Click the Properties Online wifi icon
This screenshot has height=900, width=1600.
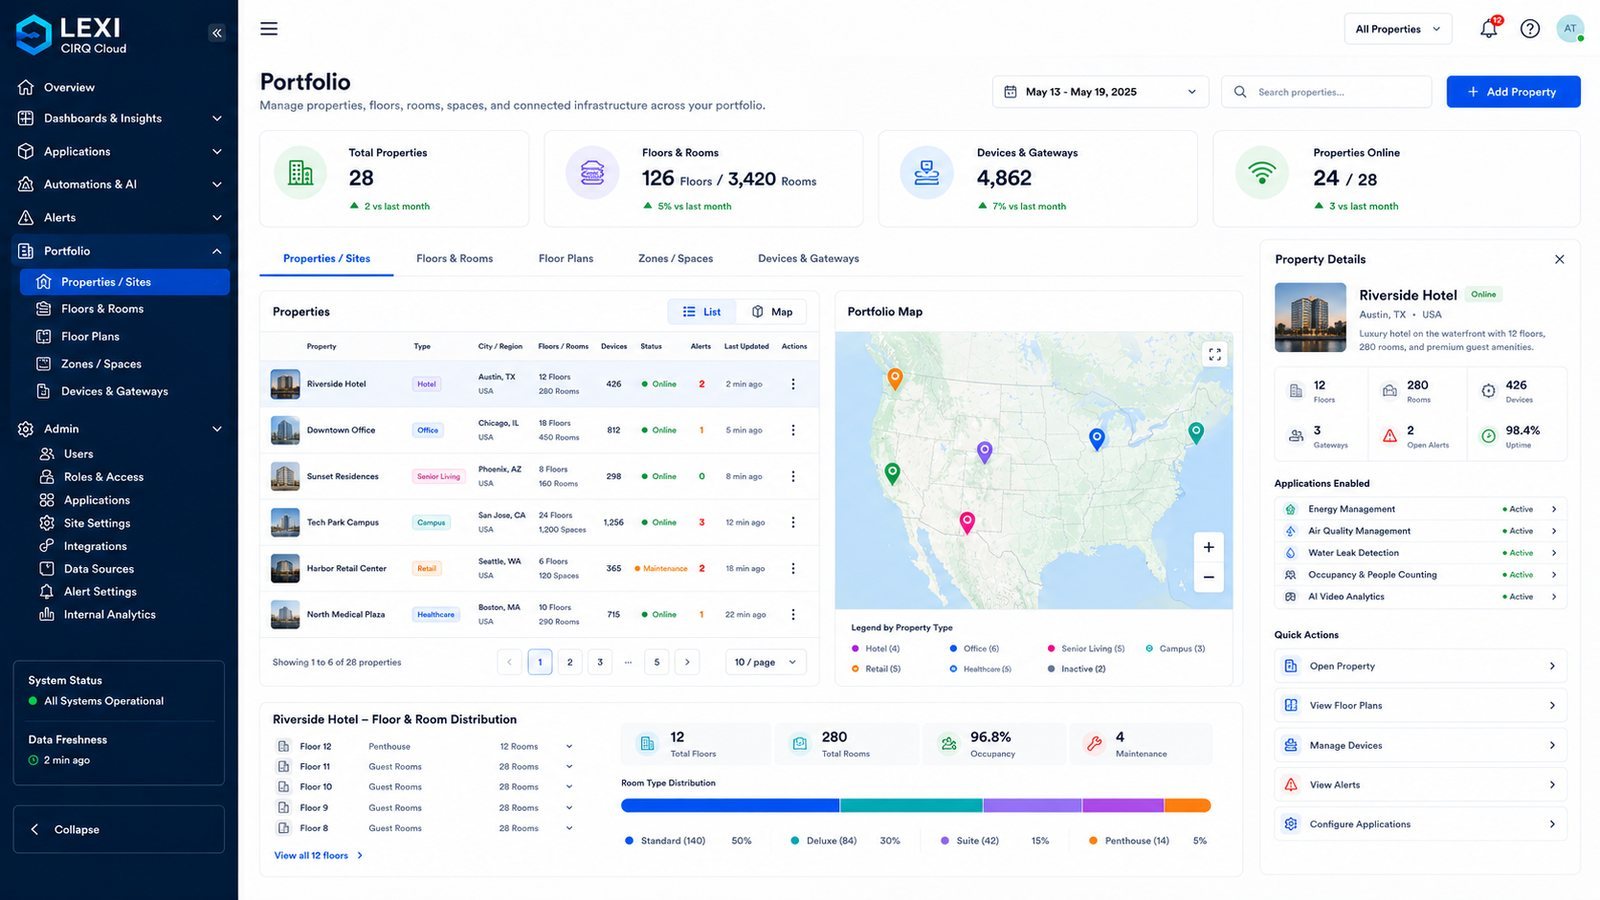pyautogui.click(x=1262, y=172)
